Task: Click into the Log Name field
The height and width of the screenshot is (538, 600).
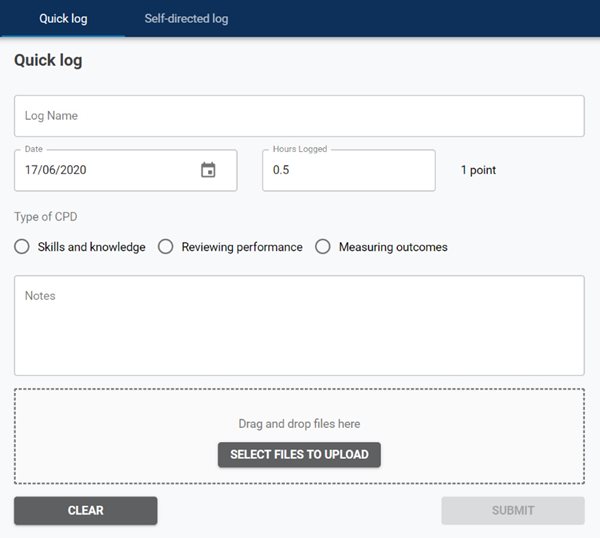Action: pyautogui.click(x=298, y=116)
